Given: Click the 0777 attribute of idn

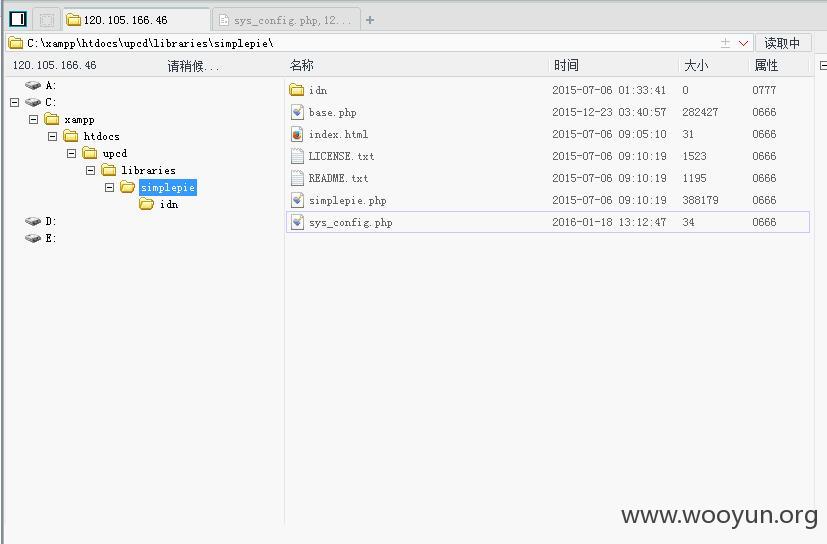Looking at the screenshot, I should tap(764, 90).
